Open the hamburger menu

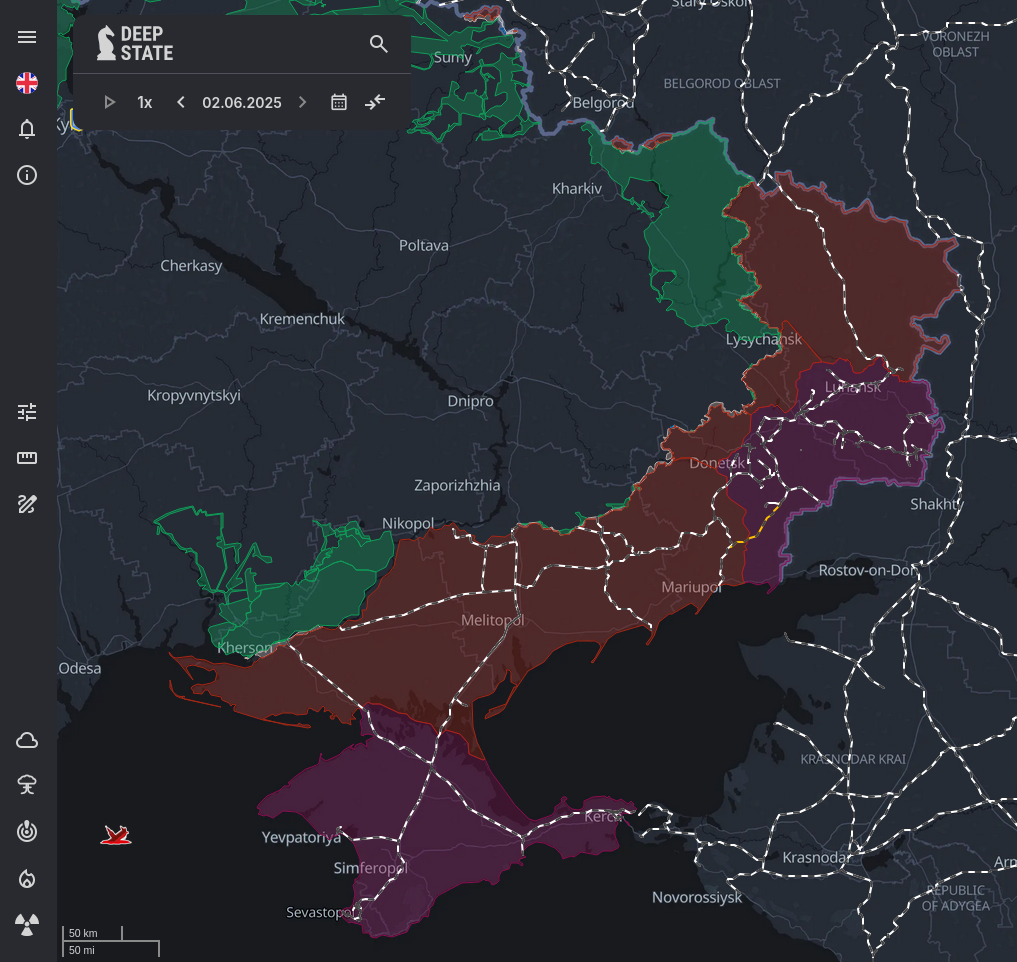click(27, 37)
